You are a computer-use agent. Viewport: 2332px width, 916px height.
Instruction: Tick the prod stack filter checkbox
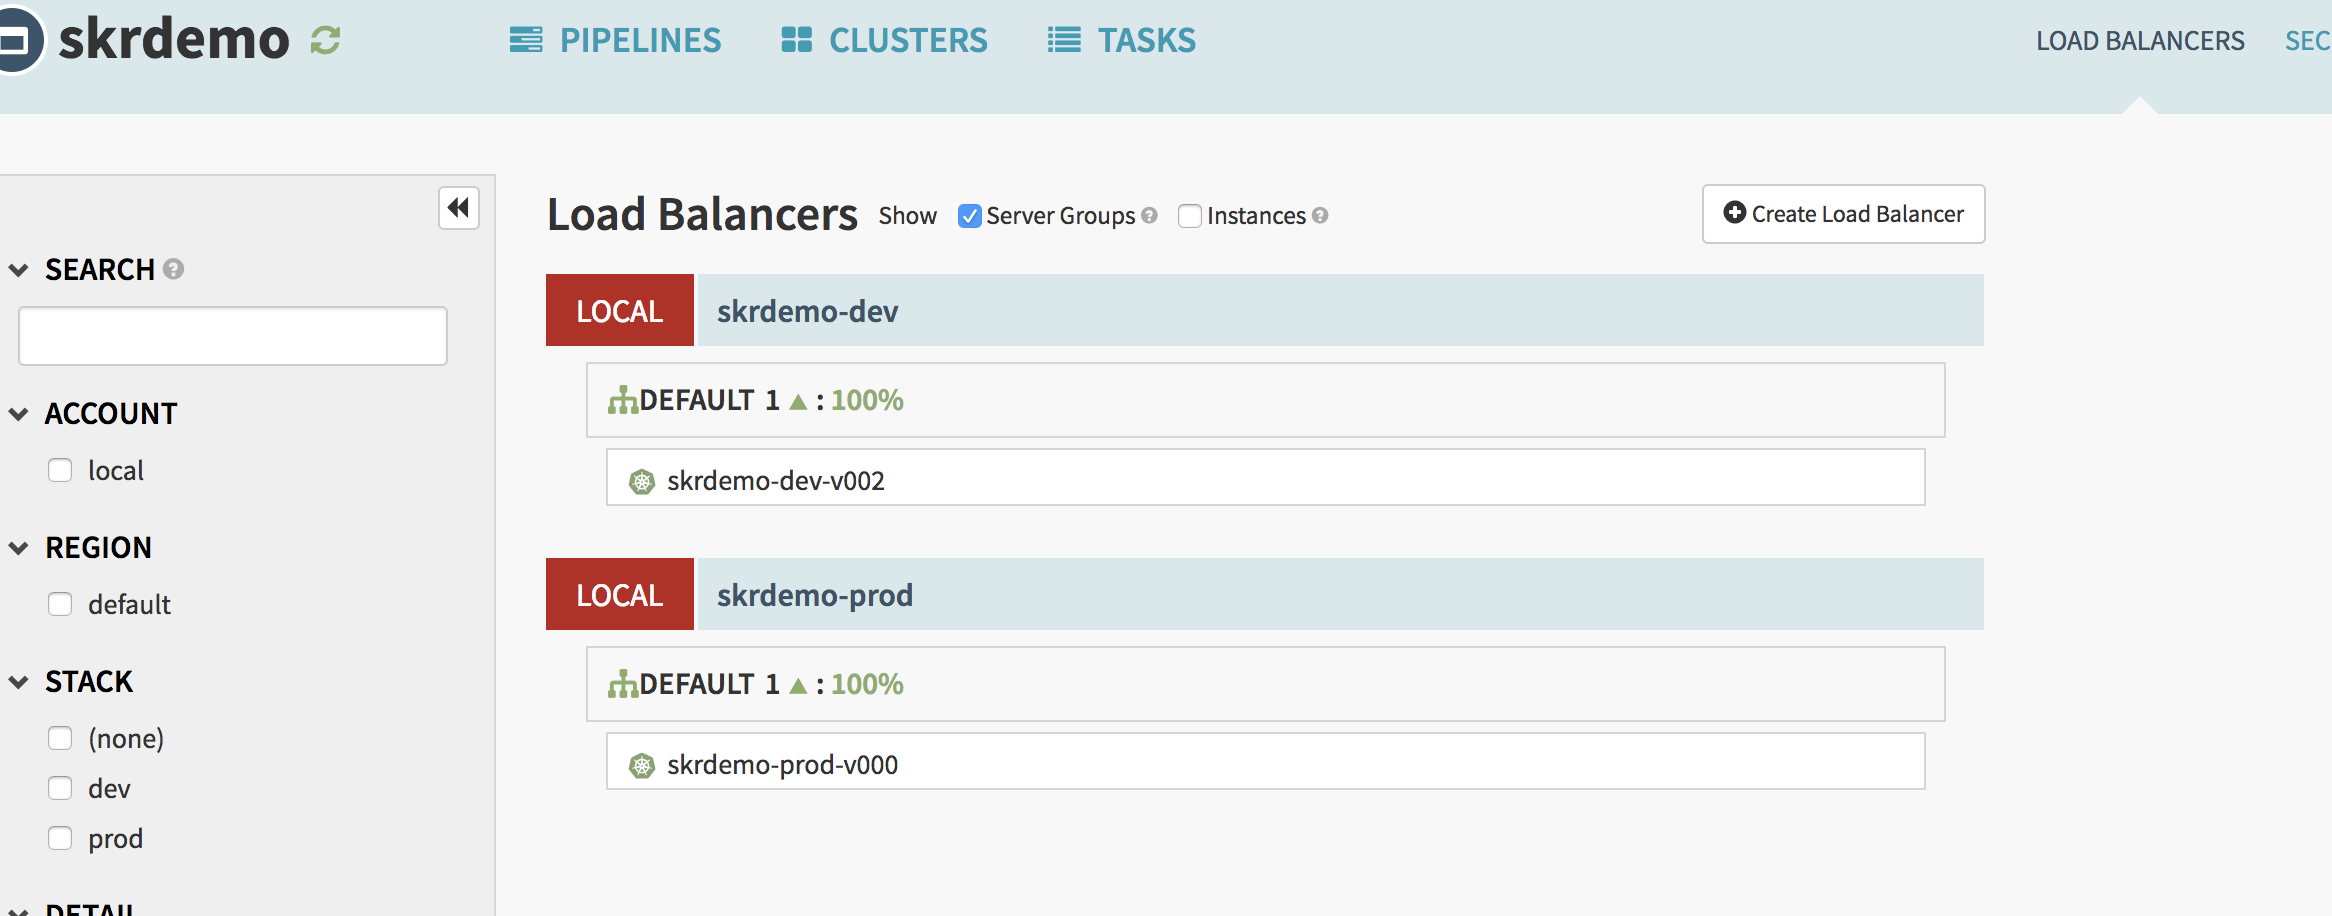click(x=60, y=838)
